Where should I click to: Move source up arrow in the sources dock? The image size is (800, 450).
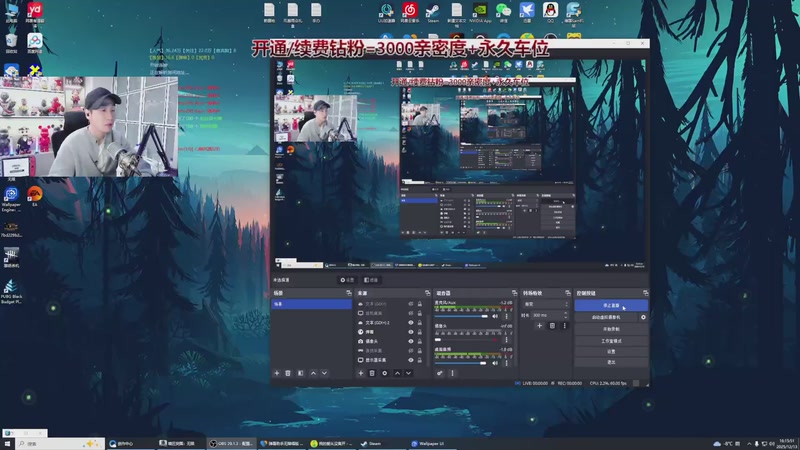point(397,373)
